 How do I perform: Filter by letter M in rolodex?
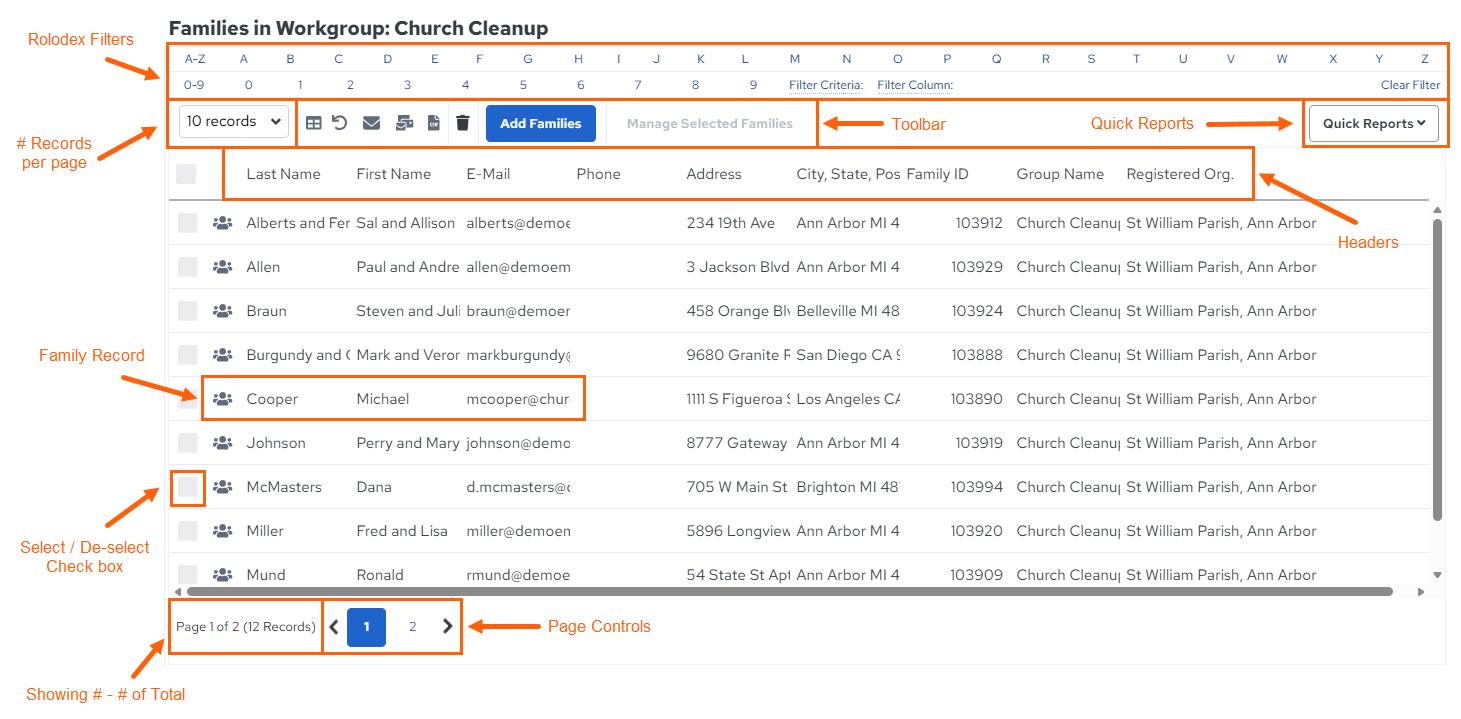[x=795, y=59]
